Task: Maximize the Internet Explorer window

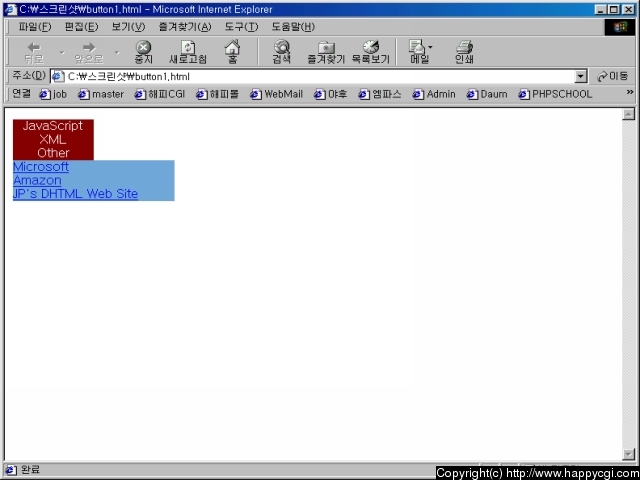Action: [x=613, y=9]
